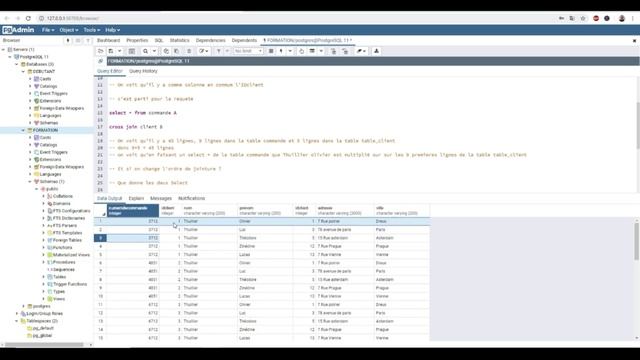Screen dimensions: 640x360
Task: Click the adresse column header
Action: pos(345,211)
